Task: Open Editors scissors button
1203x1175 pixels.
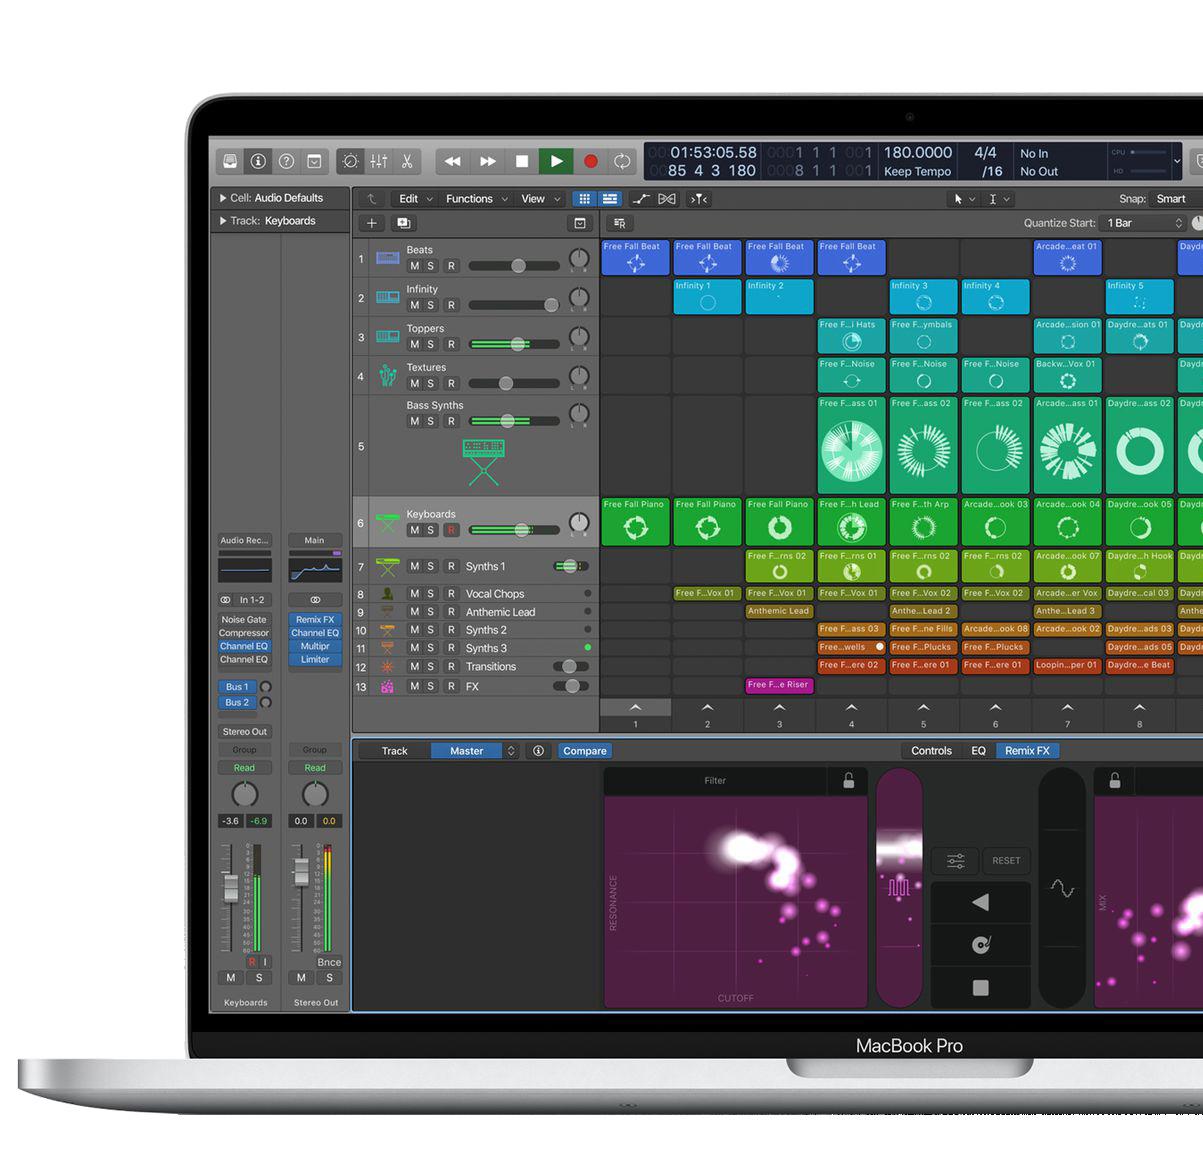Action: tap(406, 161)
